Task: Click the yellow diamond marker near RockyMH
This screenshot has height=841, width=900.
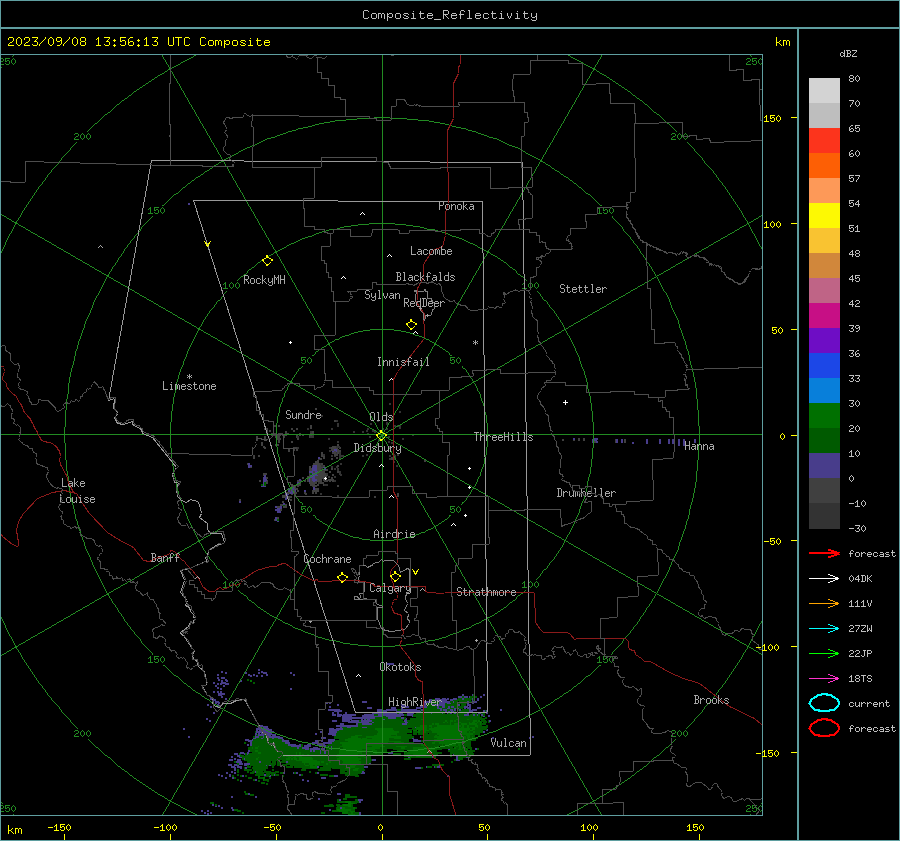Action: [267, 261]
